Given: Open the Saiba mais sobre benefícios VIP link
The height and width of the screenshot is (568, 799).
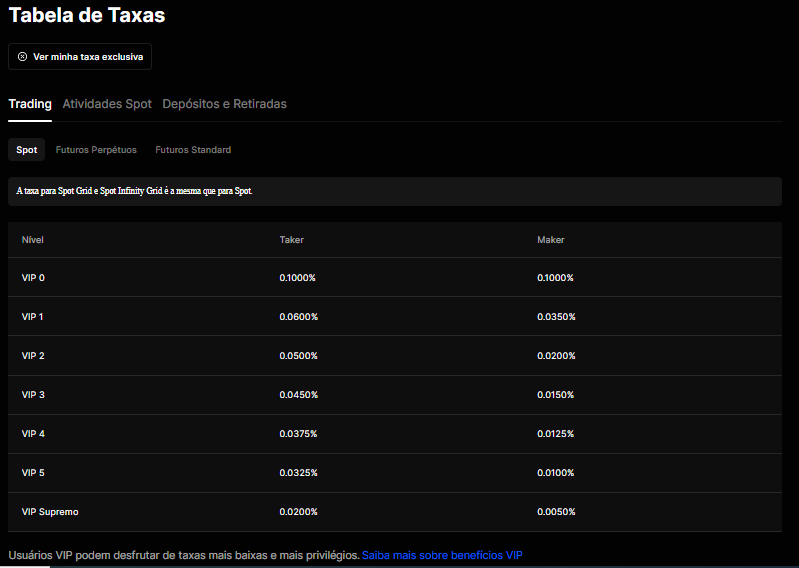Looking at the screenshot, I should [x=442, y=554].
